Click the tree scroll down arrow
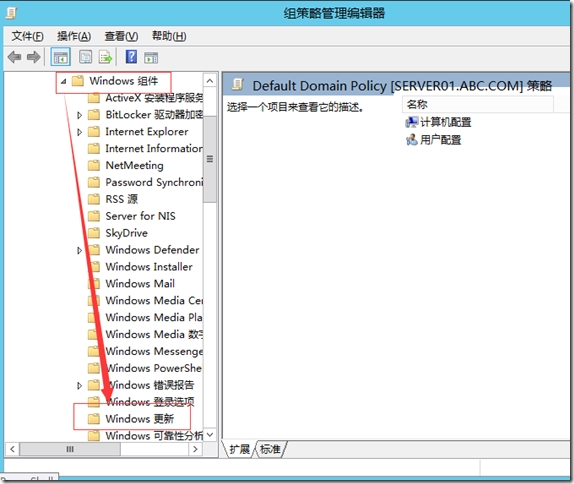574x484 pixels. pos(210,435)
